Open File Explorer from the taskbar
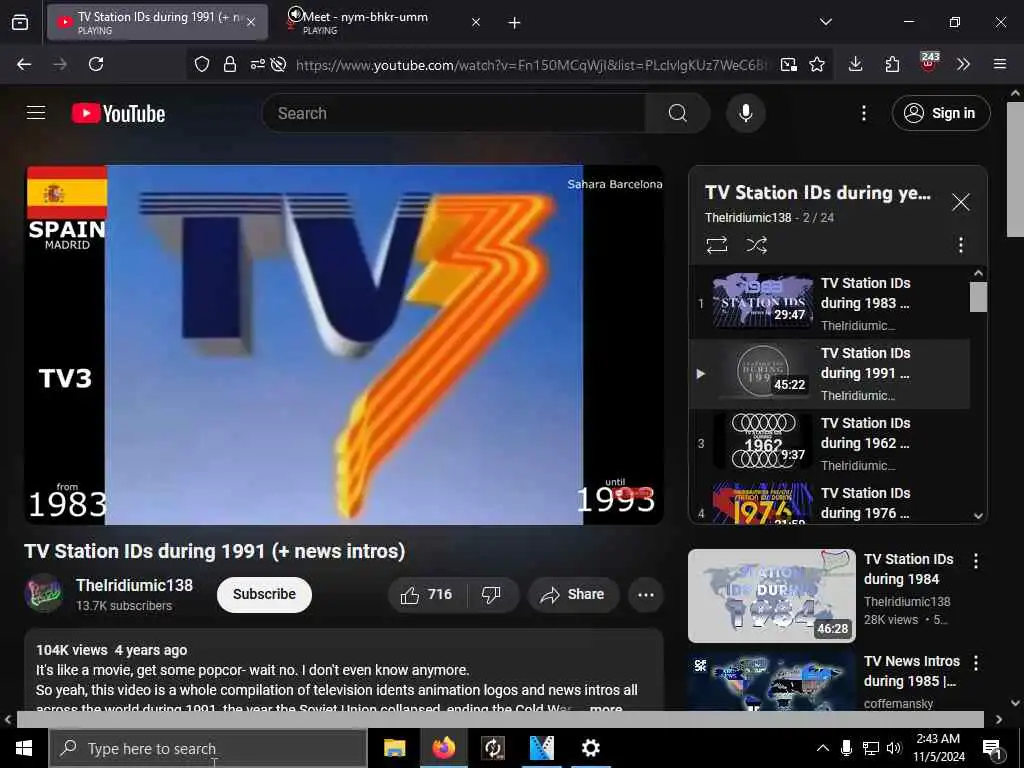Screen dimensions: 1024x768 [x=394, y=748]
